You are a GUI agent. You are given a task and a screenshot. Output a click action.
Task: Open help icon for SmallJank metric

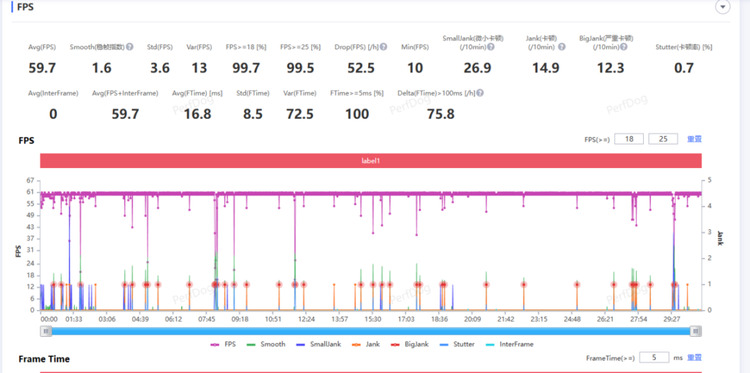click(x=490, y=47)
